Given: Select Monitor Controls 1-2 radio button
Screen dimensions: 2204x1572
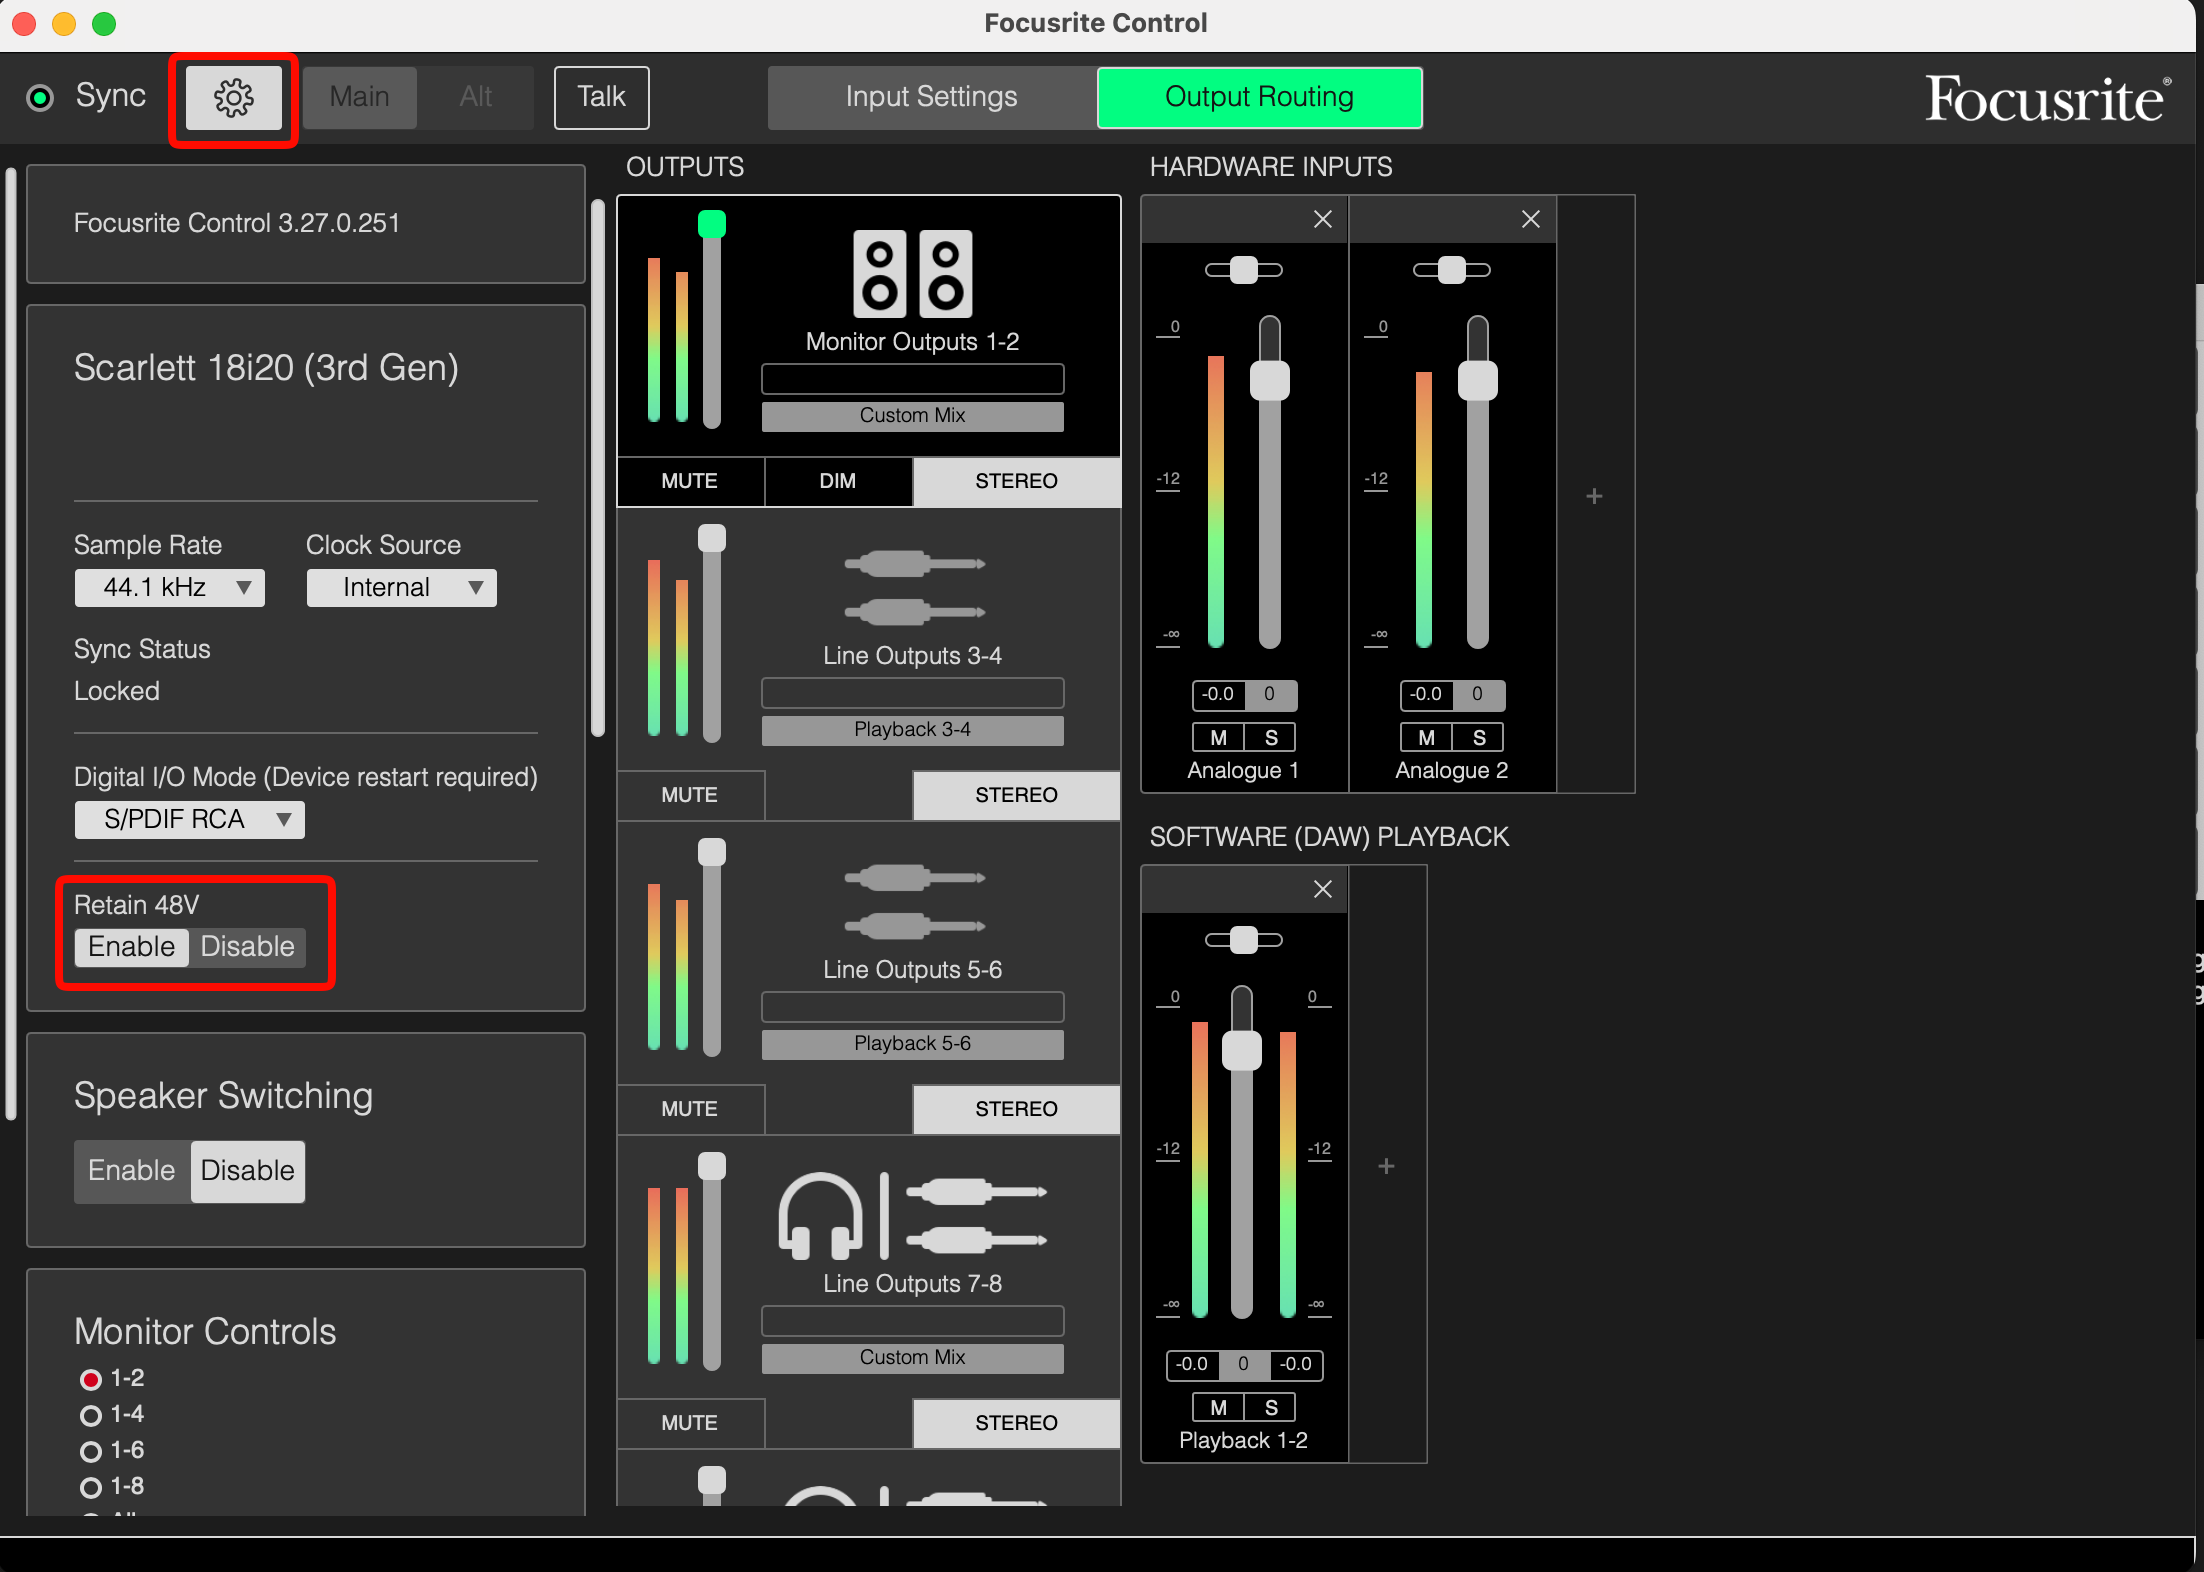Looking at the screenshot, I should point(91,1379).
